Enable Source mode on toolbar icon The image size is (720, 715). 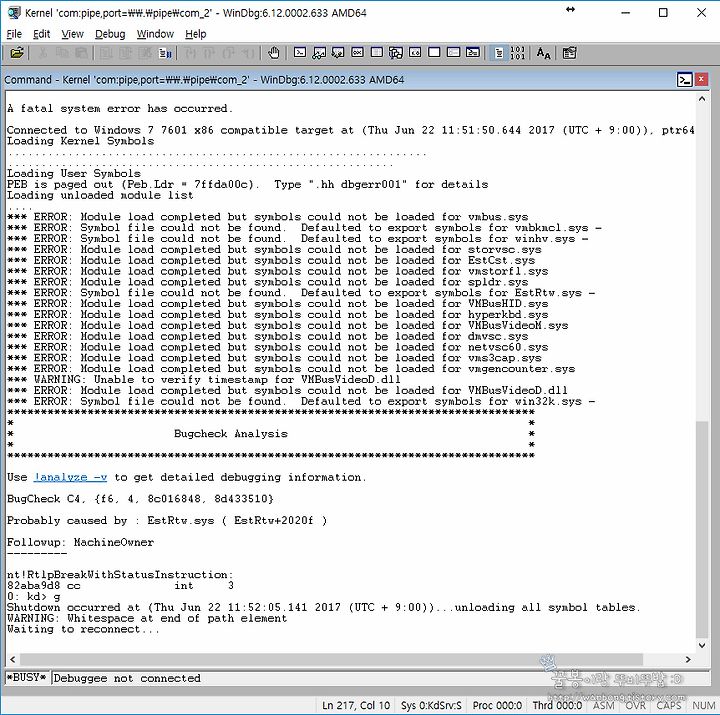click(499, 53)
